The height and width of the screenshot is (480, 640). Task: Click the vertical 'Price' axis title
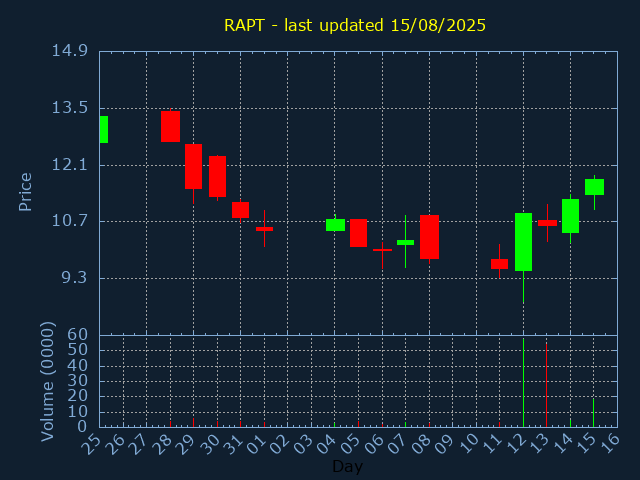click(x=25, y=192)
